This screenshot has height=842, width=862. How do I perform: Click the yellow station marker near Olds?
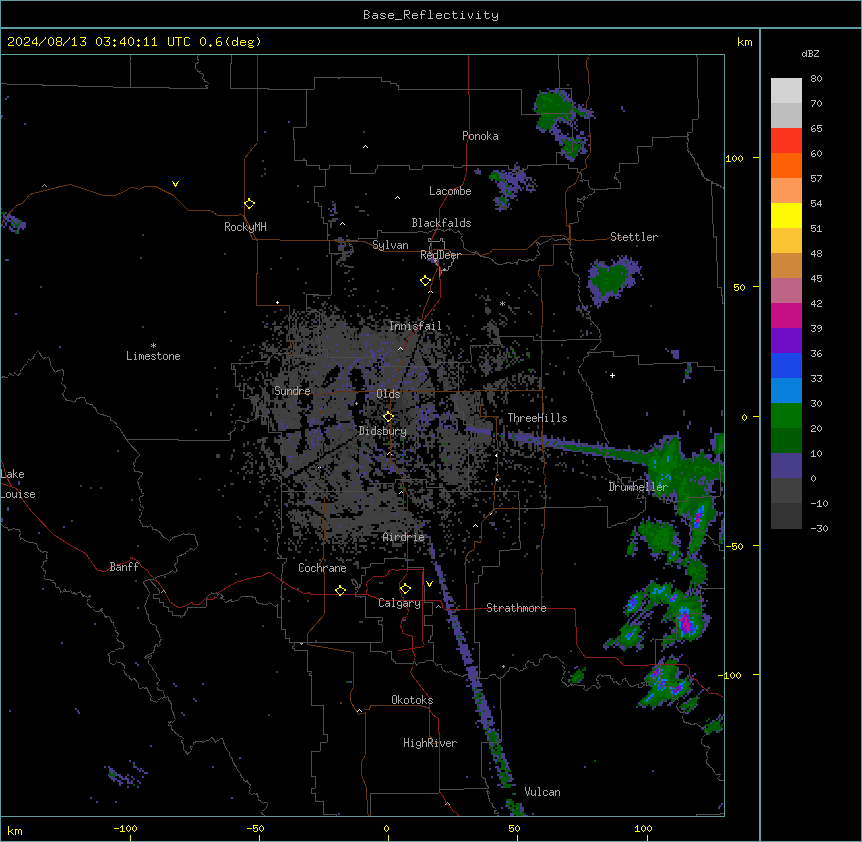pos(388,417)
